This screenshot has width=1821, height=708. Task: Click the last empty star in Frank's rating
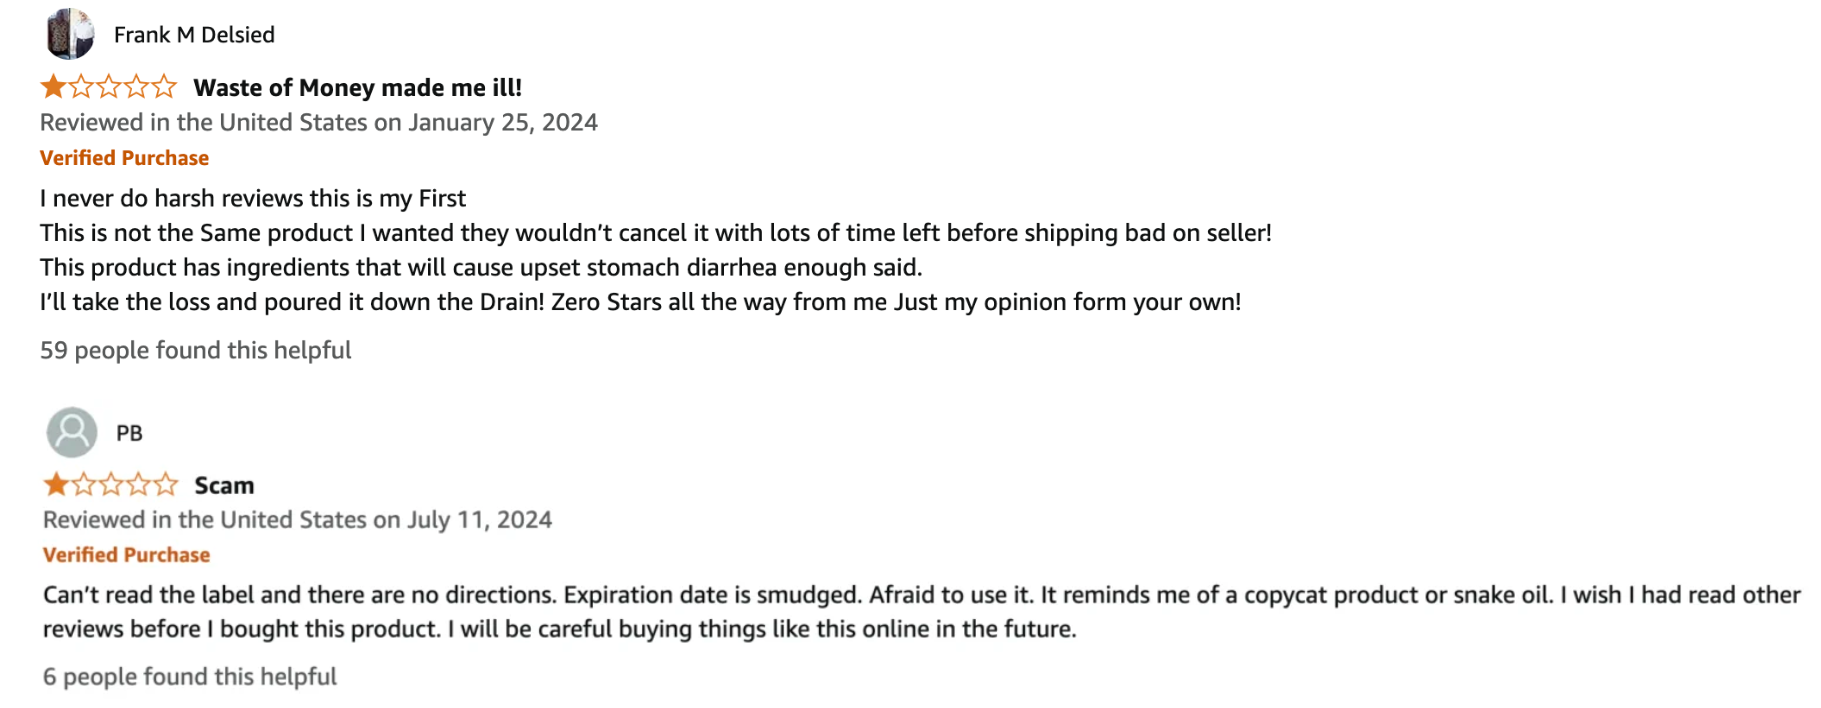[x=164, y=87]
